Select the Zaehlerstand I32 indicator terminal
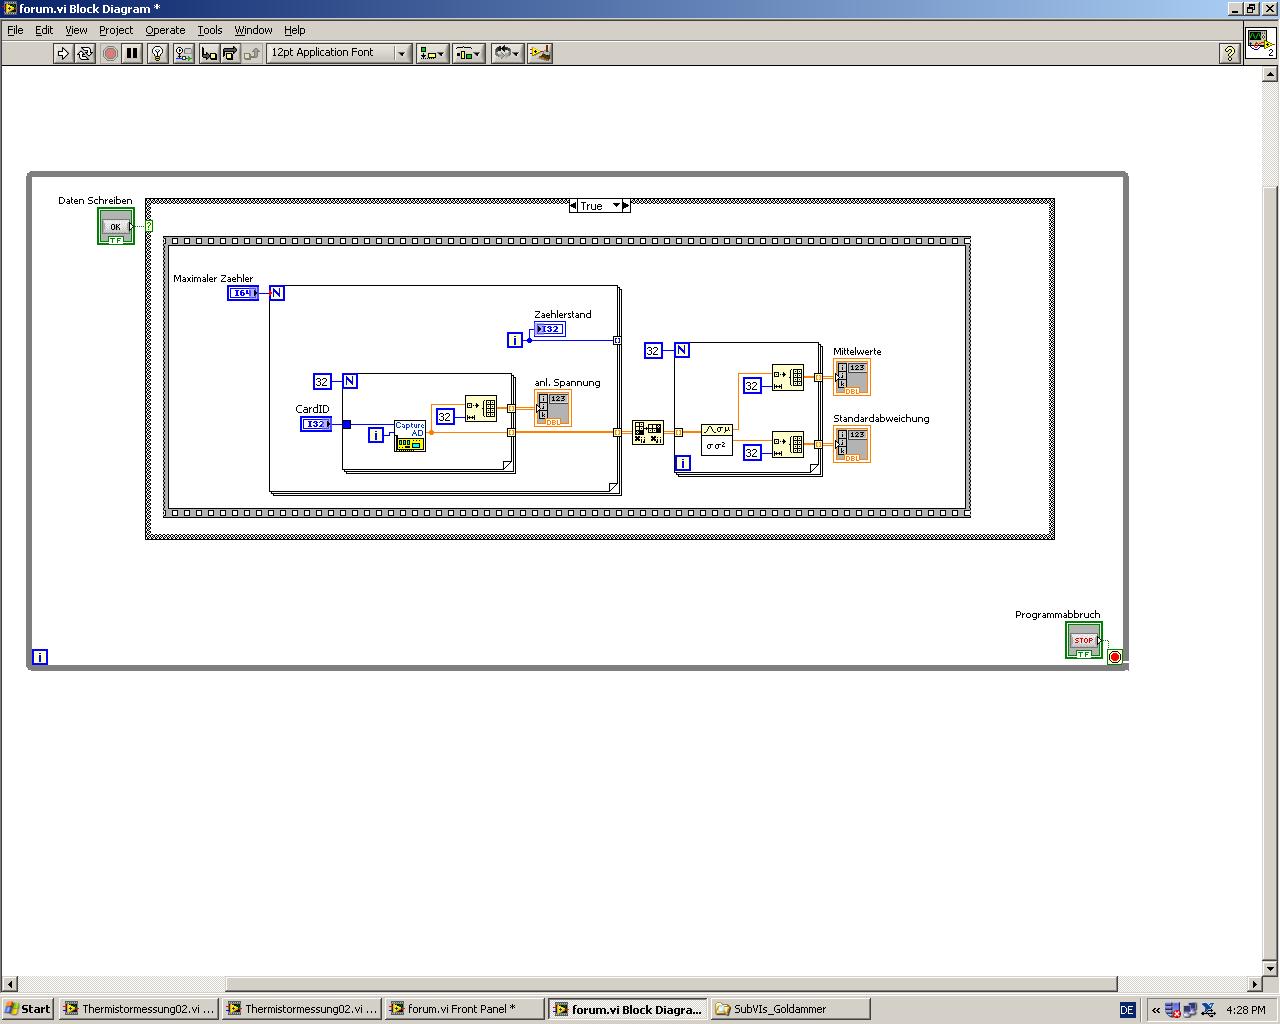The height and width of the screenshot is (1024, 1280). click(x=550, y=329)
